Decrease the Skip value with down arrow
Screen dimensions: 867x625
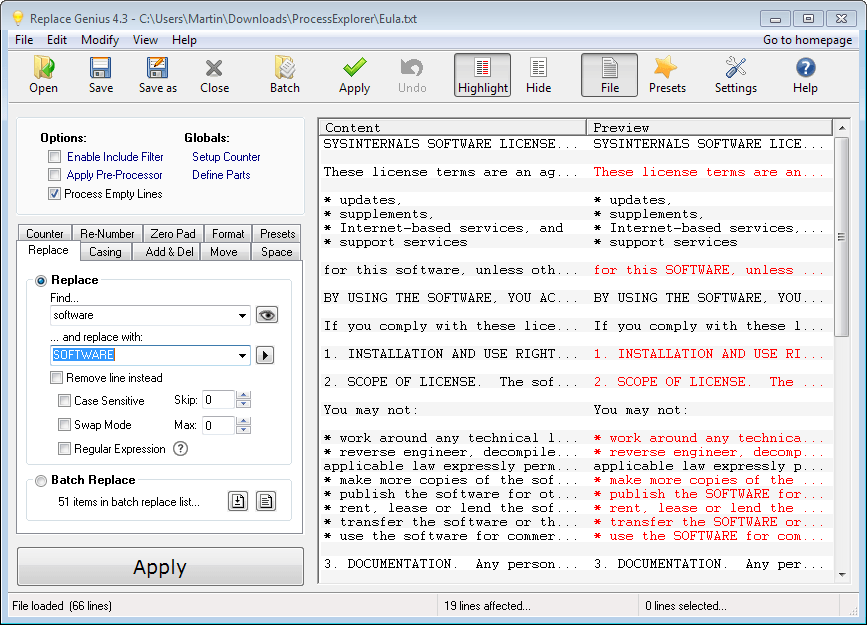click(243, 404)
